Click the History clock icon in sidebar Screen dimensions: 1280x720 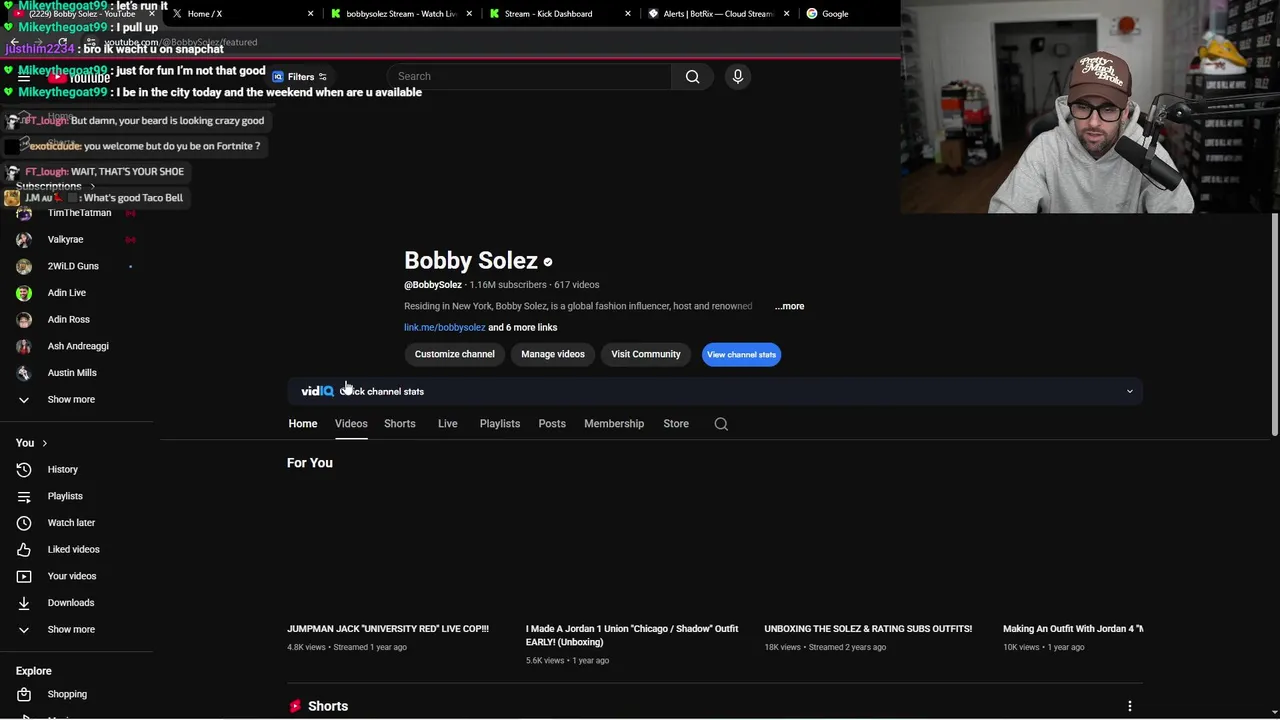[24, 469]
